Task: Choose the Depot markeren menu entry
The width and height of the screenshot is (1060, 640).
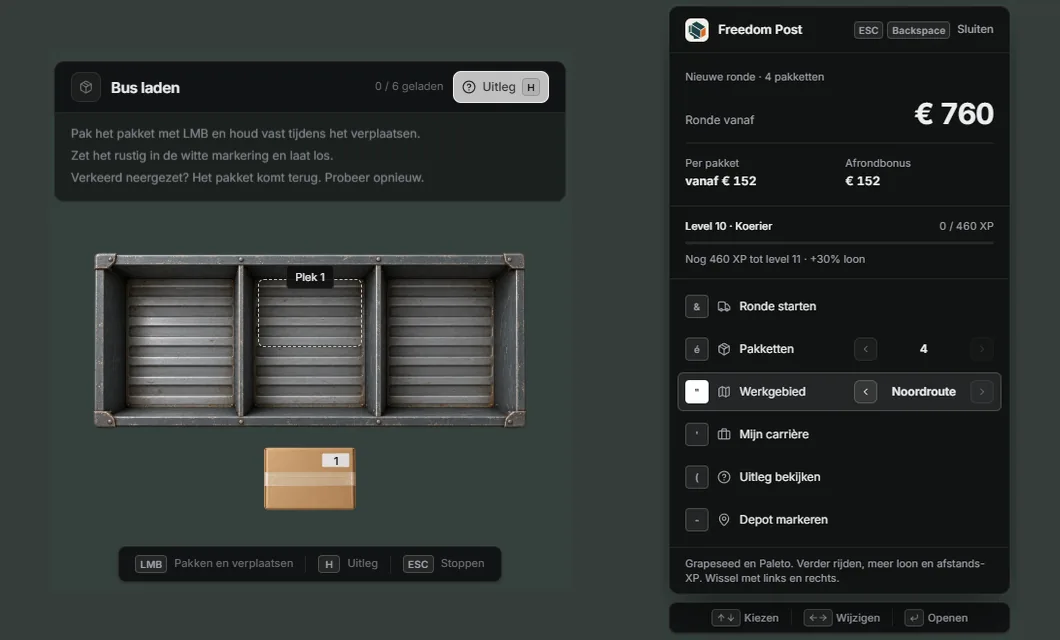Action: pyautogui.click(x=839, y=520)
